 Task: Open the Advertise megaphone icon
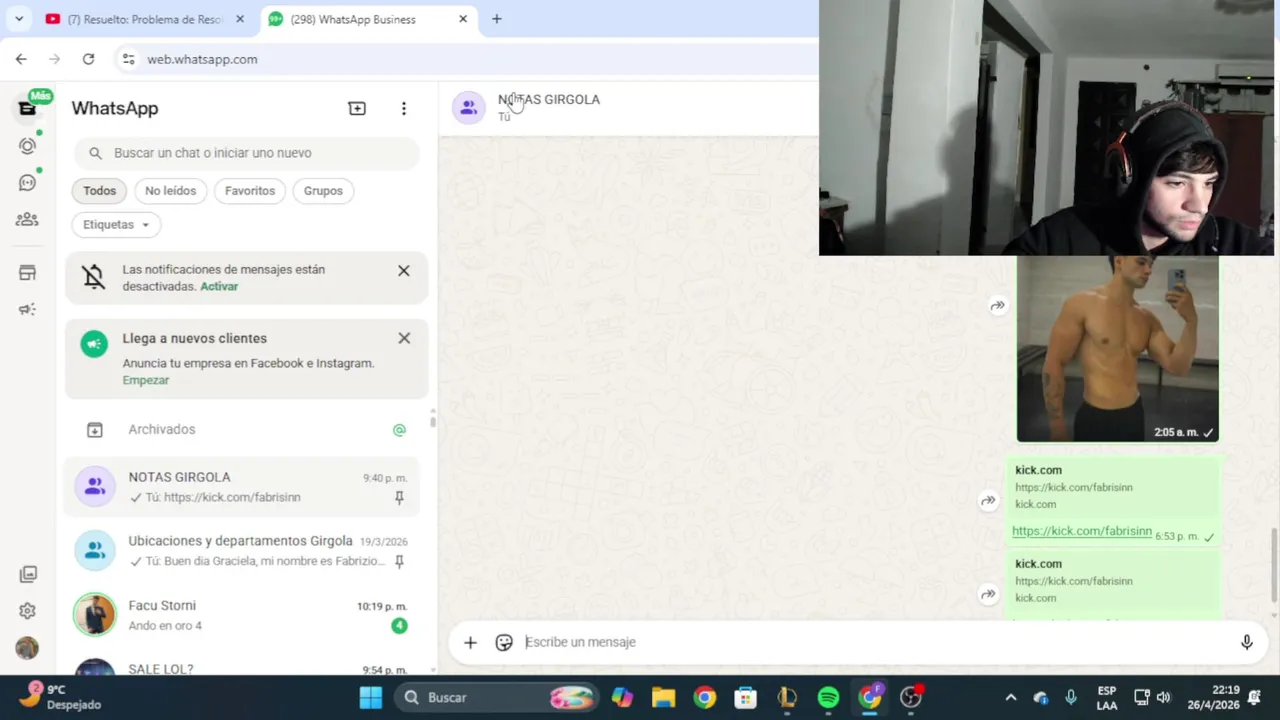coord(27,309)
